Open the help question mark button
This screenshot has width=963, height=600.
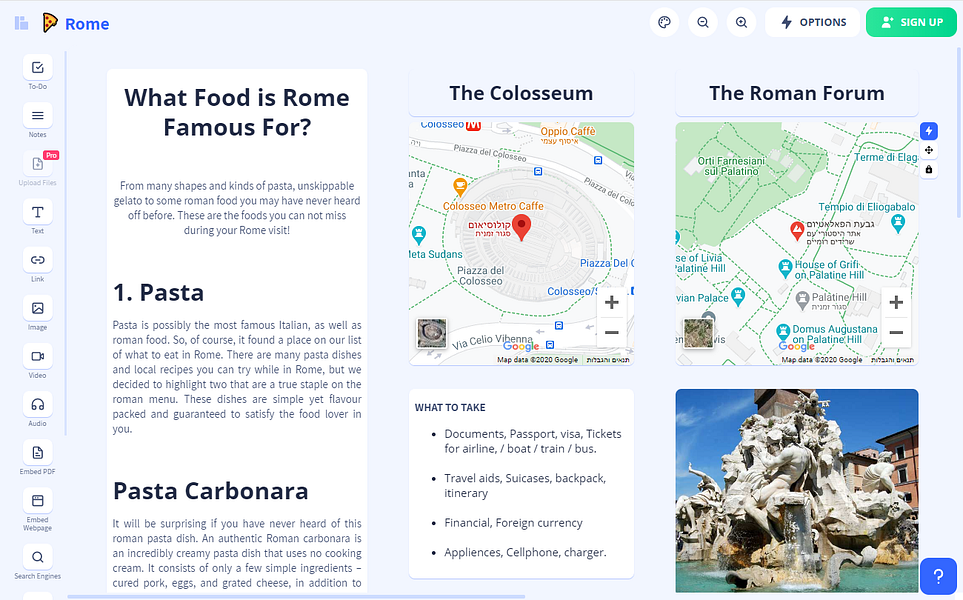point(938,576)
